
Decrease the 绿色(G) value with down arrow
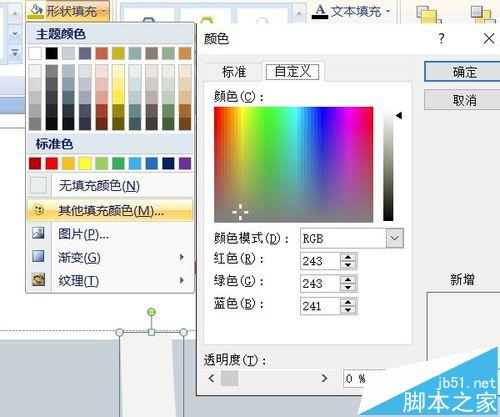click(348, 287)
